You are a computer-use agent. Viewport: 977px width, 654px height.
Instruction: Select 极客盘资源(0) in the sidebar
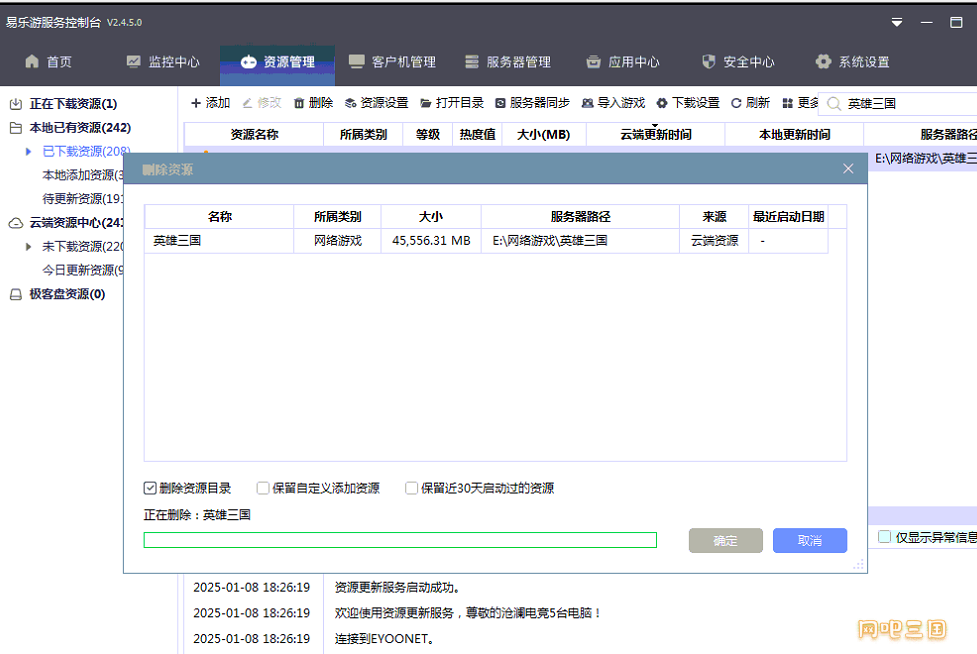[x=67, y=295]
